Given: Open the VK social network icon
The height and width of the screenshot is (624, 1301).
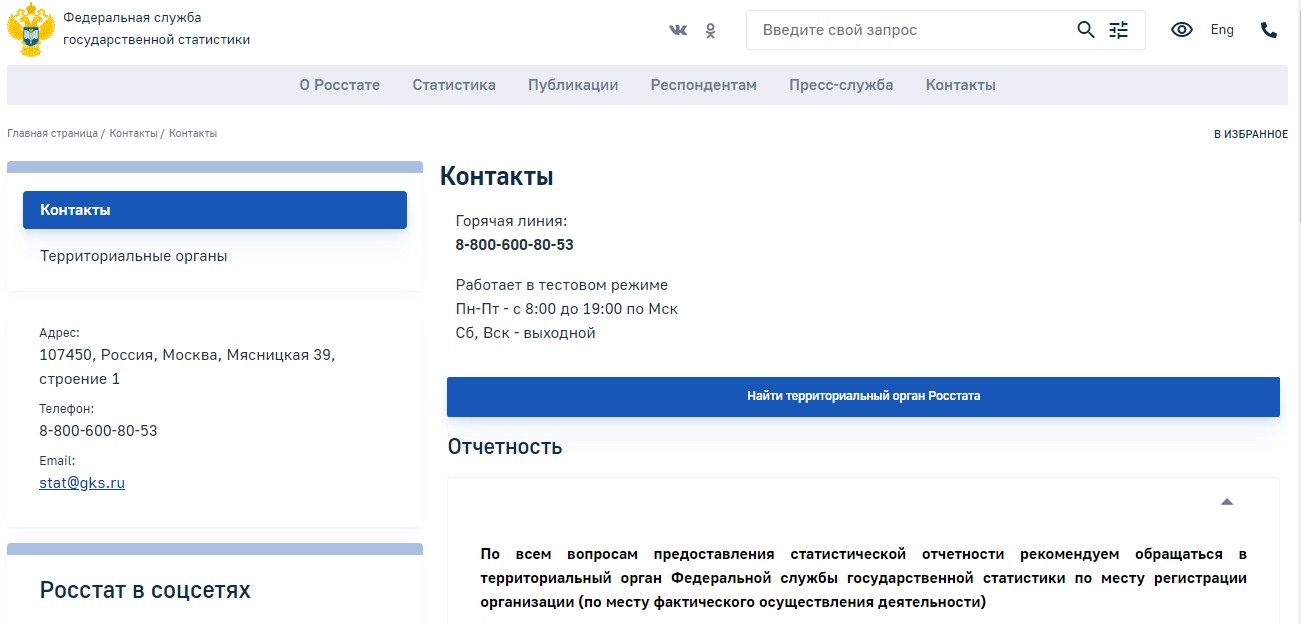Looking at the screenshot, I should [678, 30].
